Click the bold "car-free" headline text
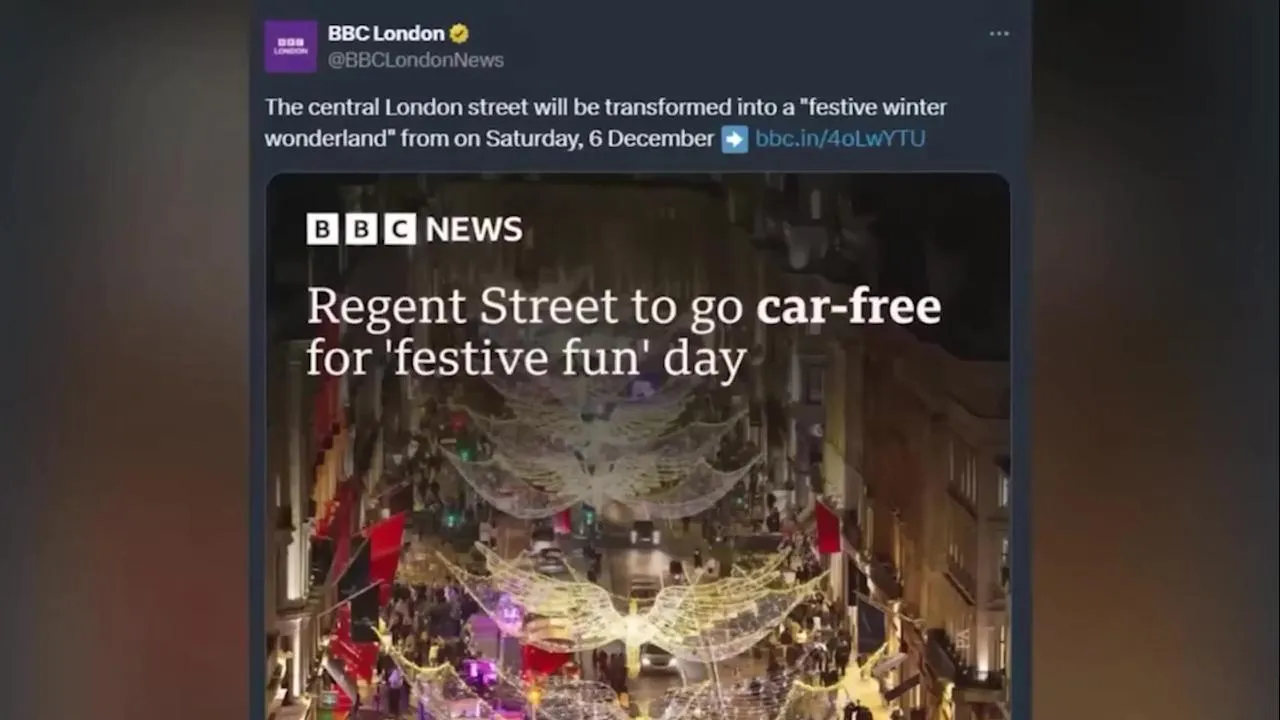1280x720 pixels. pos(849,307)
